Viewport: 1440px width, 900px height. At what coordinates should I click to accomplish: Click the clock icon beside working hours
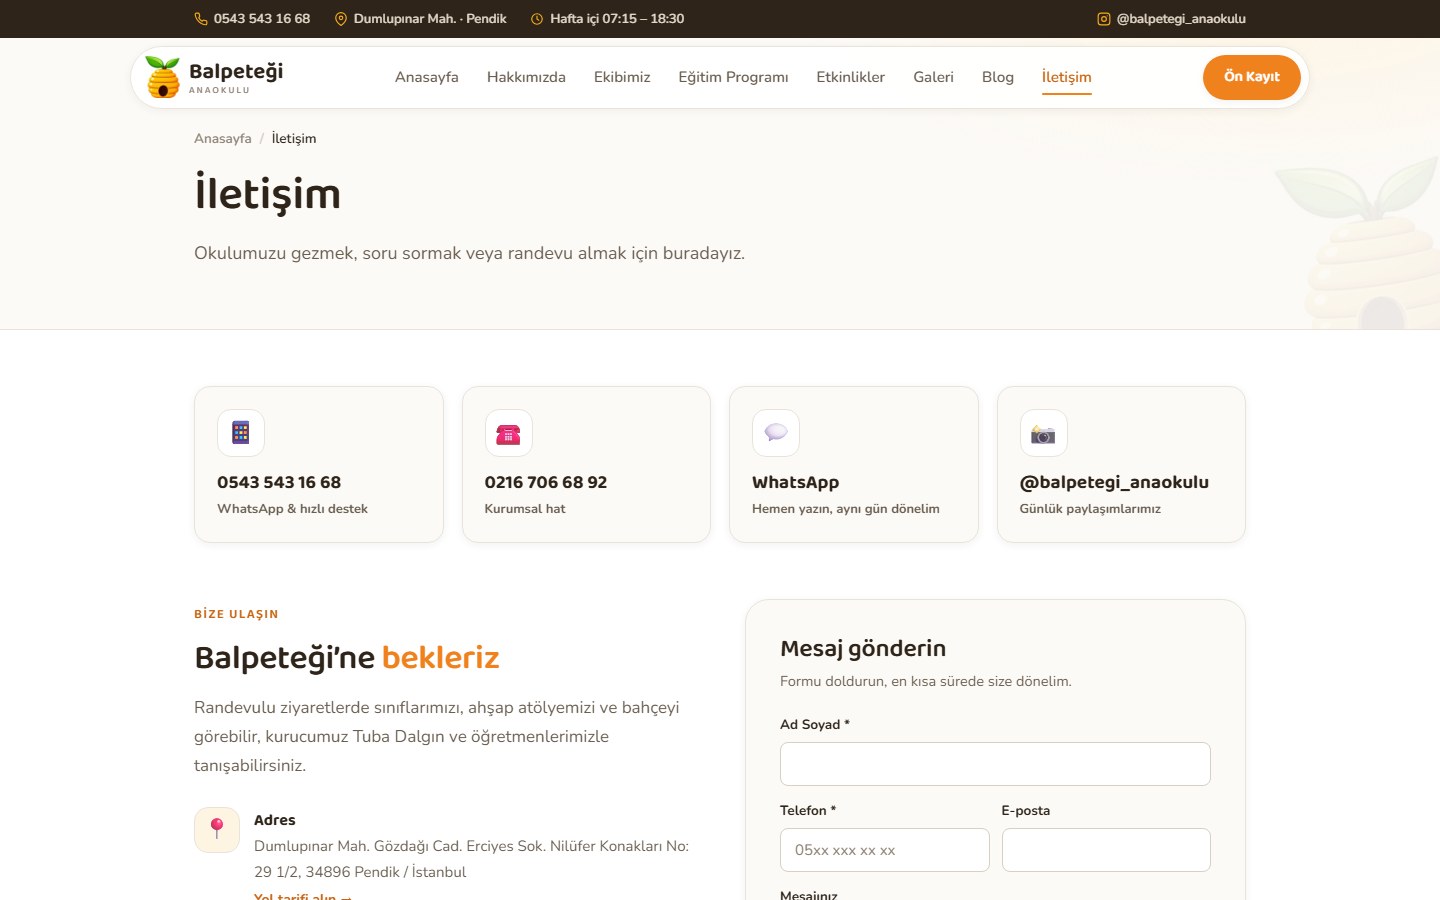(x=537, y=19)
